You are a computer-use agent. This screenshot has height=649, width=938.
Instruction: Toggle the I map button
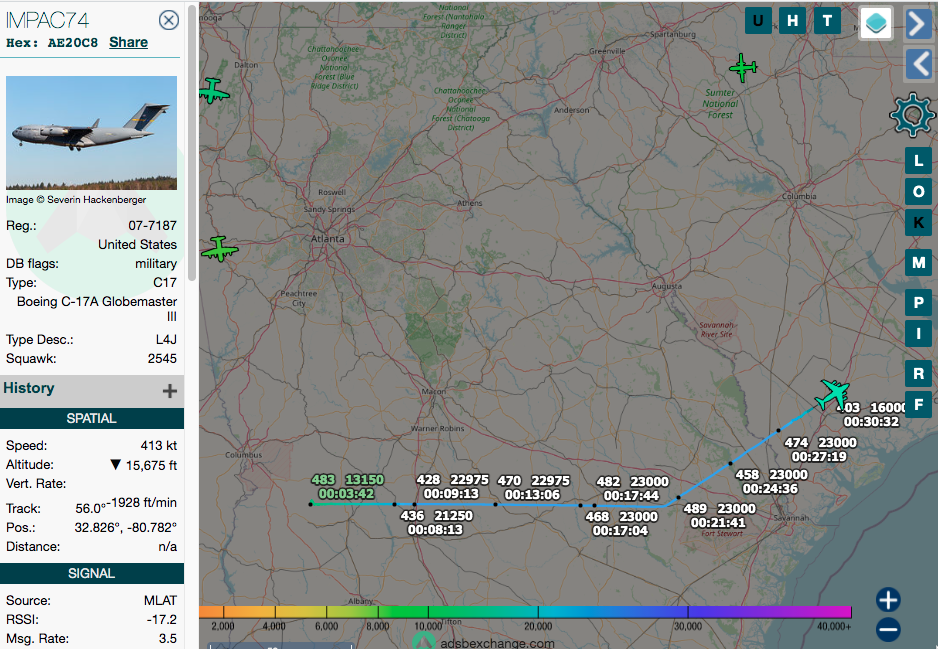coord(918,334)
